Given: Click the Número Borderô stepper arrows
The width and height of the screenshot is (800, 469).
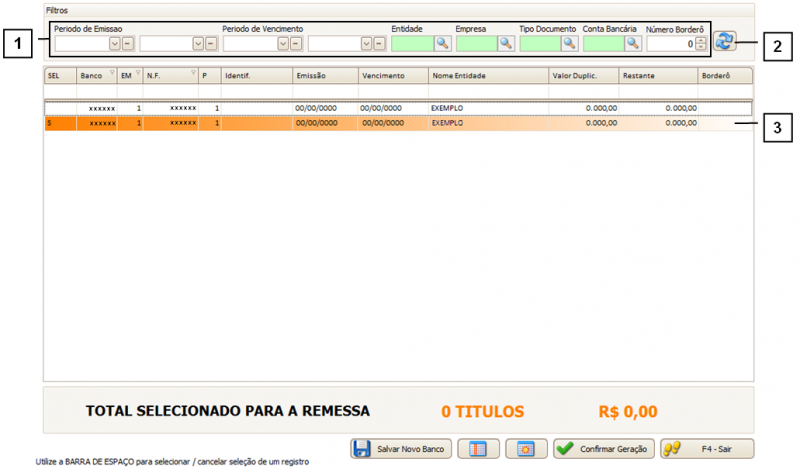Looking at the screenshot, I should click(700, 43).
